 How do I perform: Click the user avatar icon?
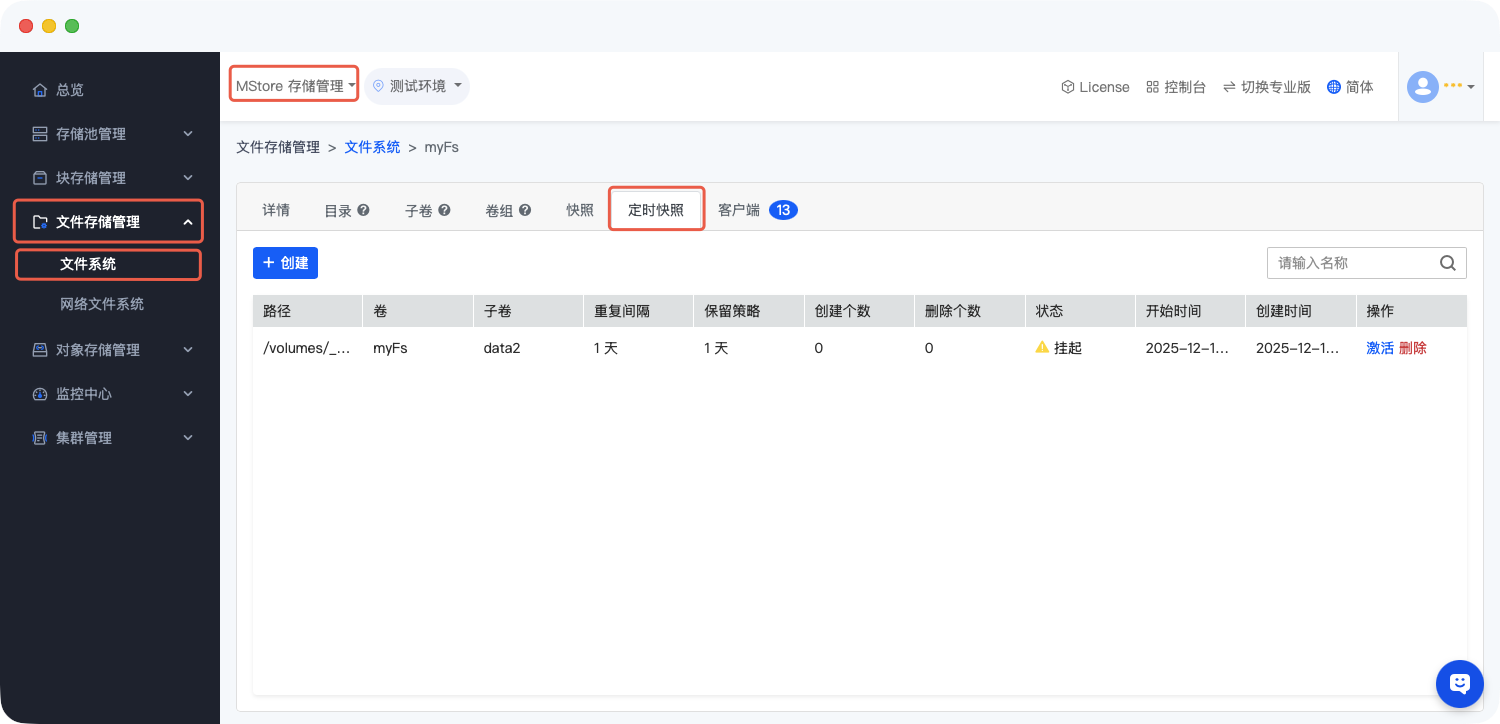pos(1422,87)
